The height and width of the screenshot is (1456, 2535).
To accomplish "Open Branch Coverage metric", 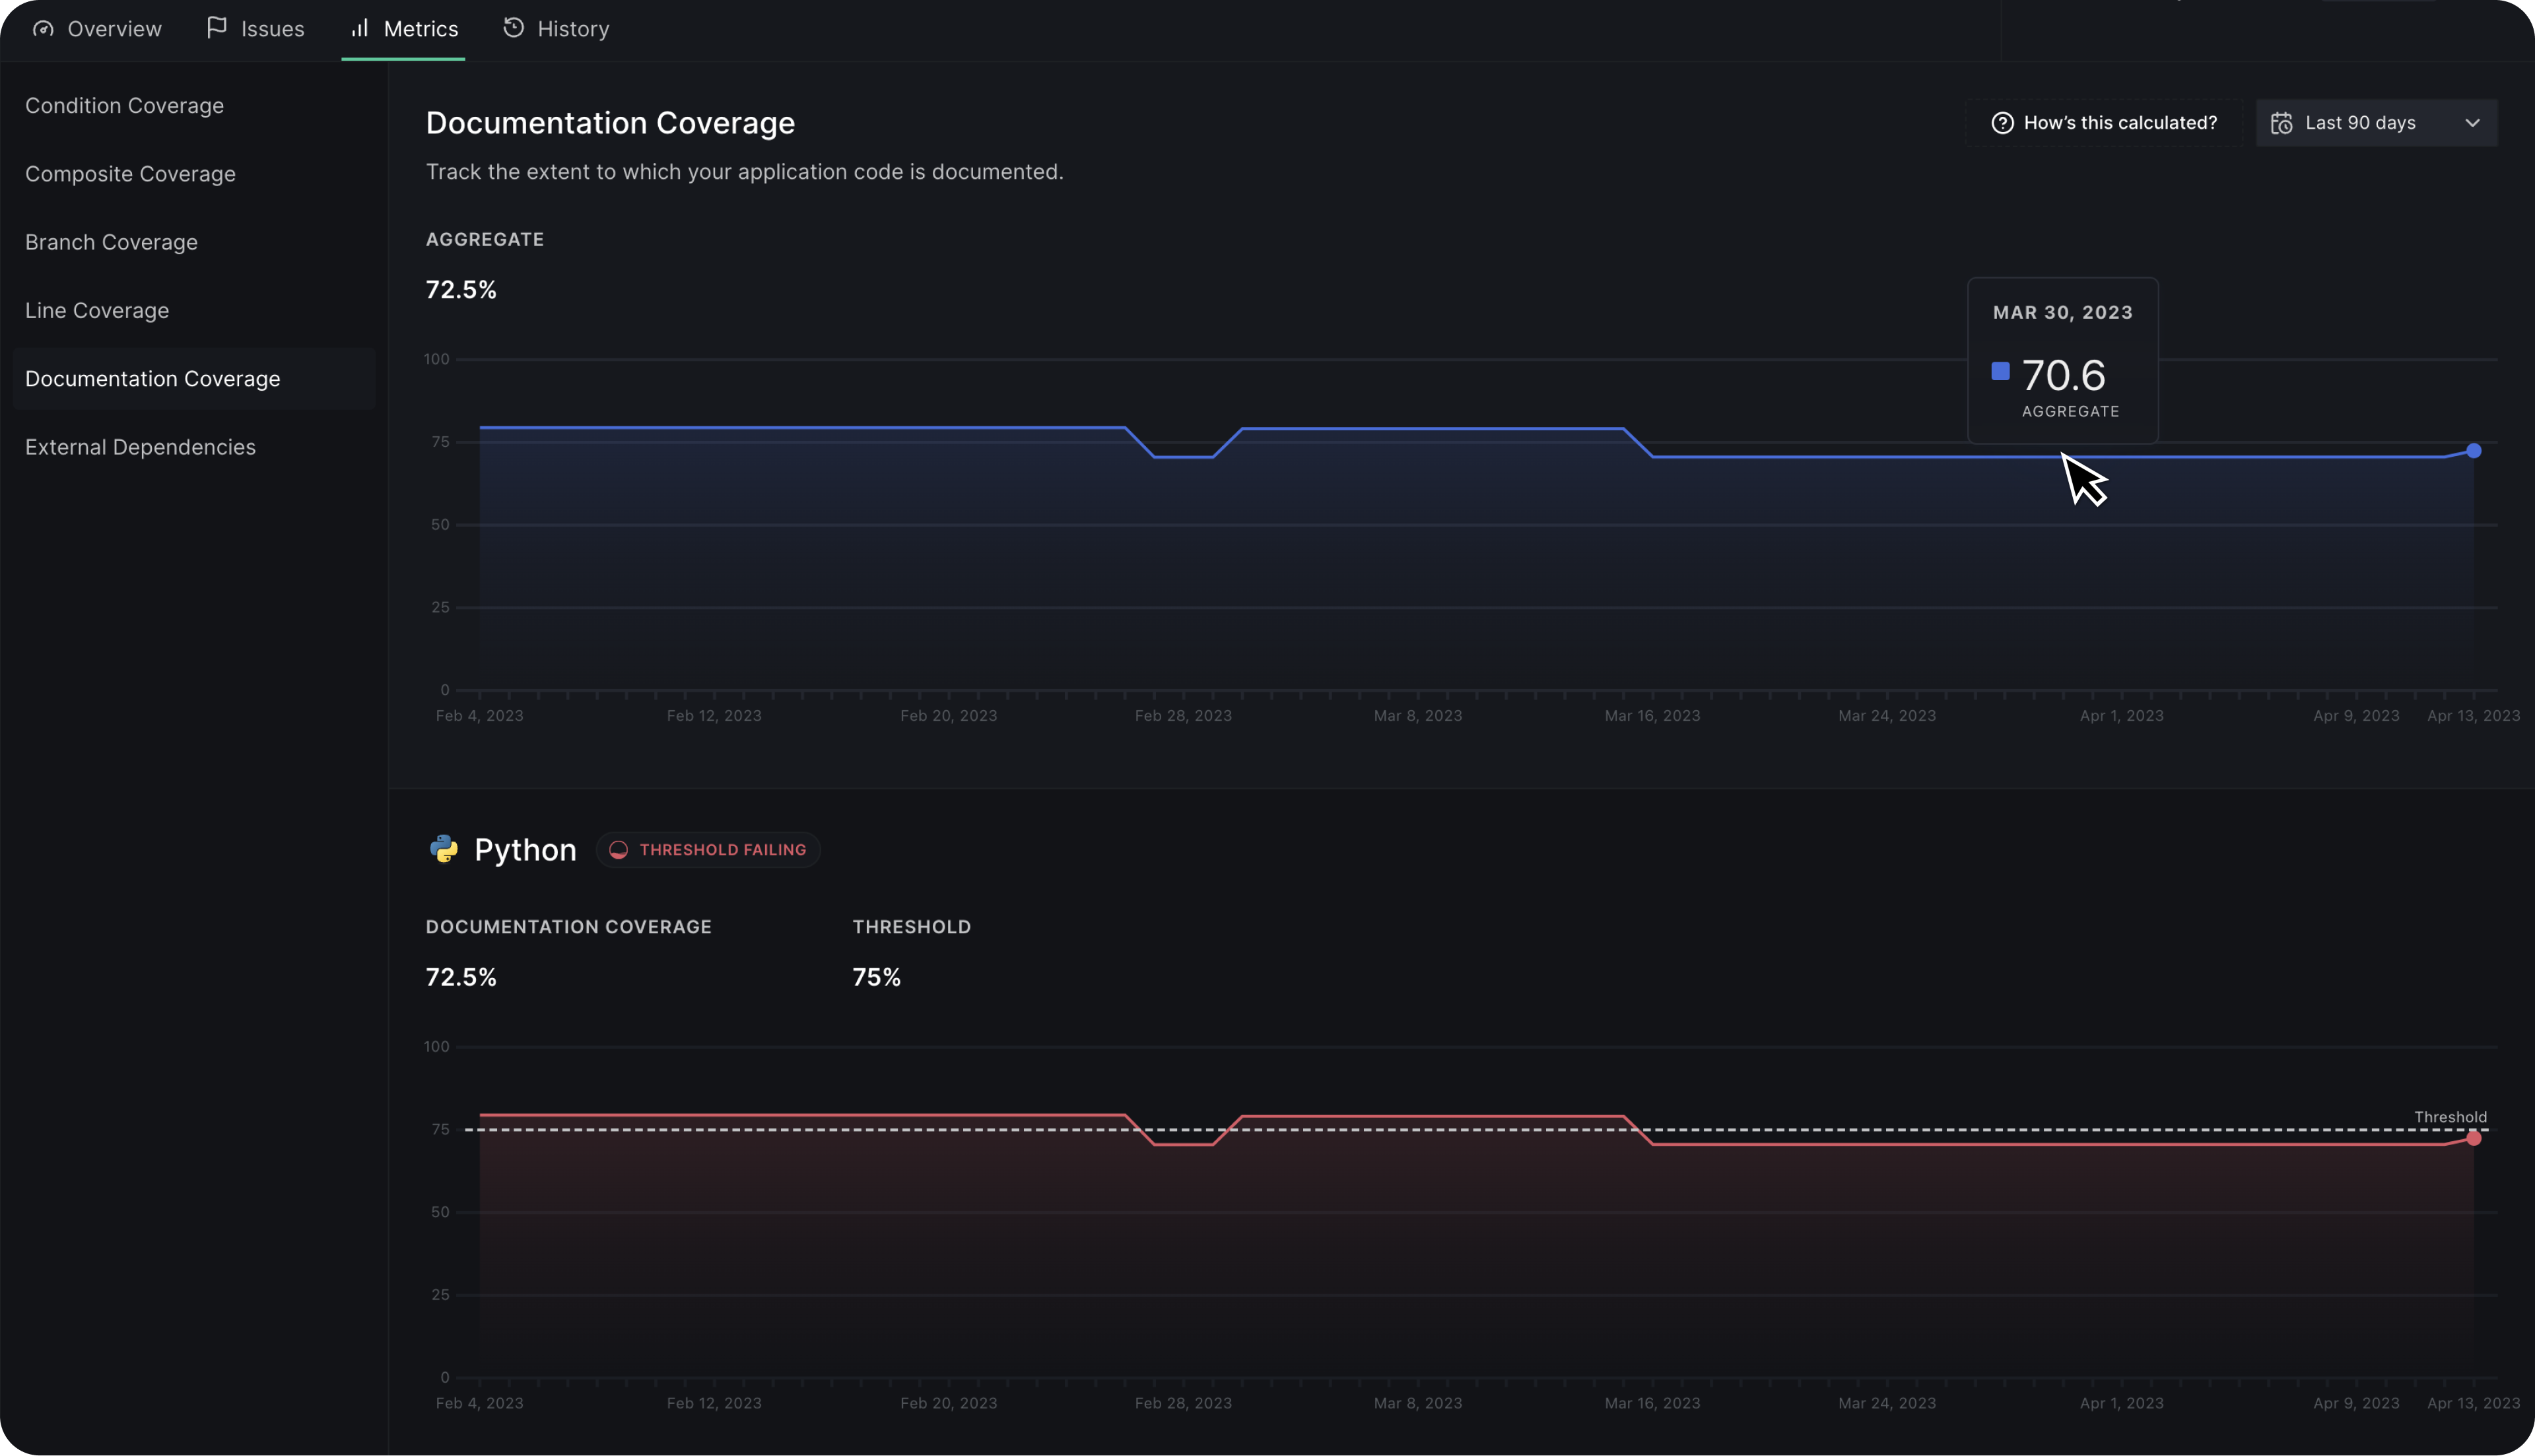I will [111, 242].
